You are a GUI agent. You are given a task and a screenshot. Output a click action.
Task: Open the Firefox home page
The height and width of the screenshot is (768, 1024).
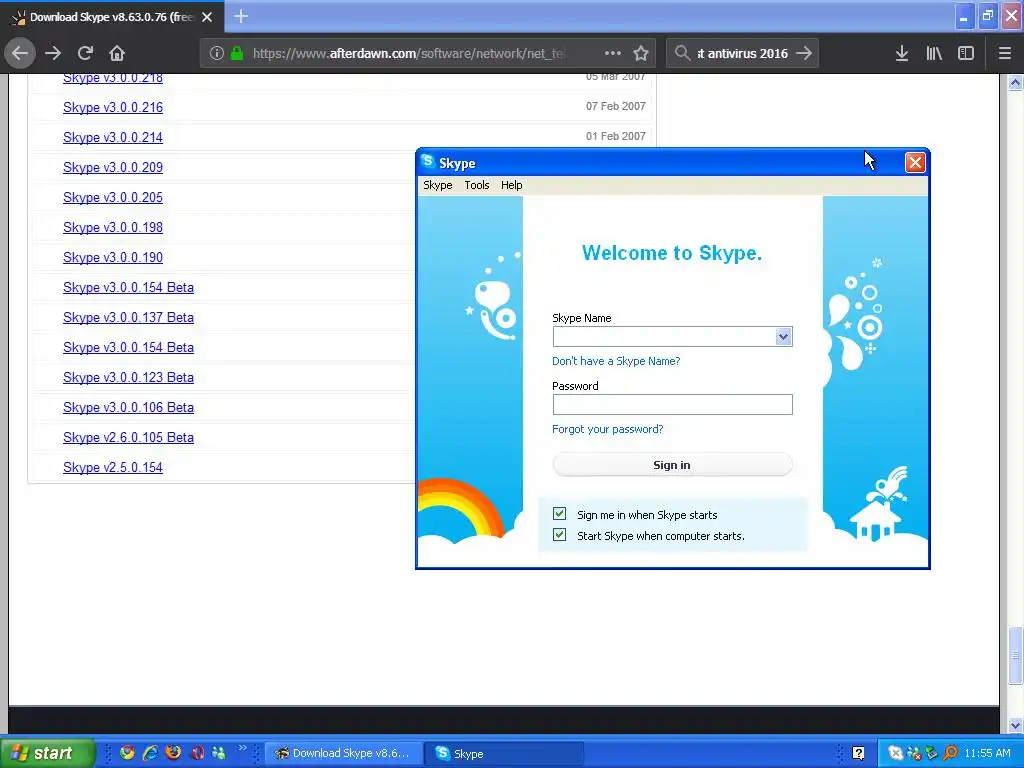(117, 53)
